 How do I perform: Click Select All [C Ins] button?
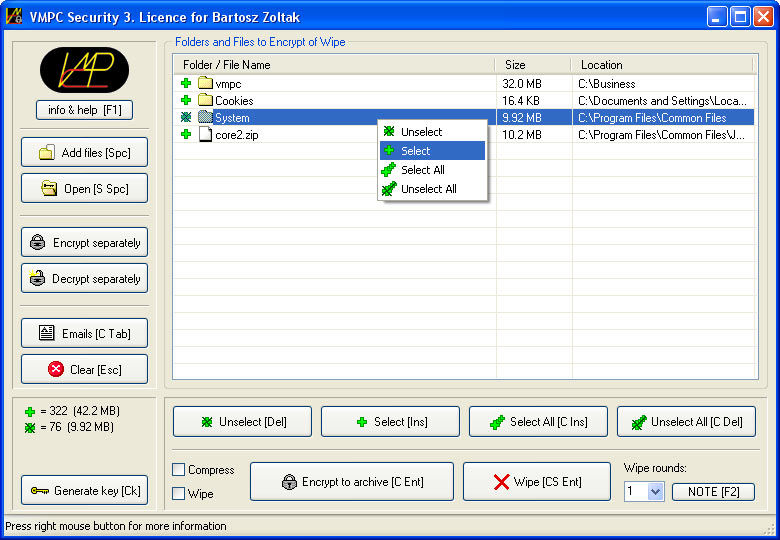coord(538,422)
